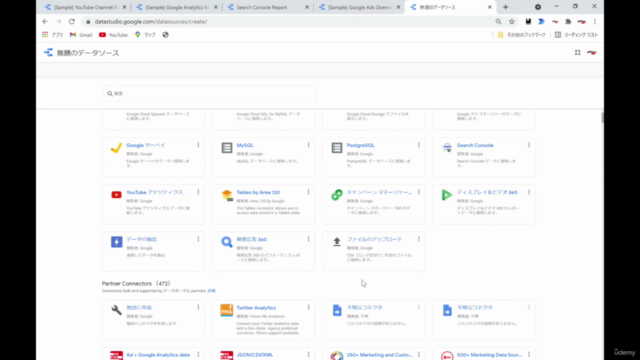This screenshot has width=640, height=360.
Task: Select the Tables by Area 120 icon
Action: click(x=227, y=195)
